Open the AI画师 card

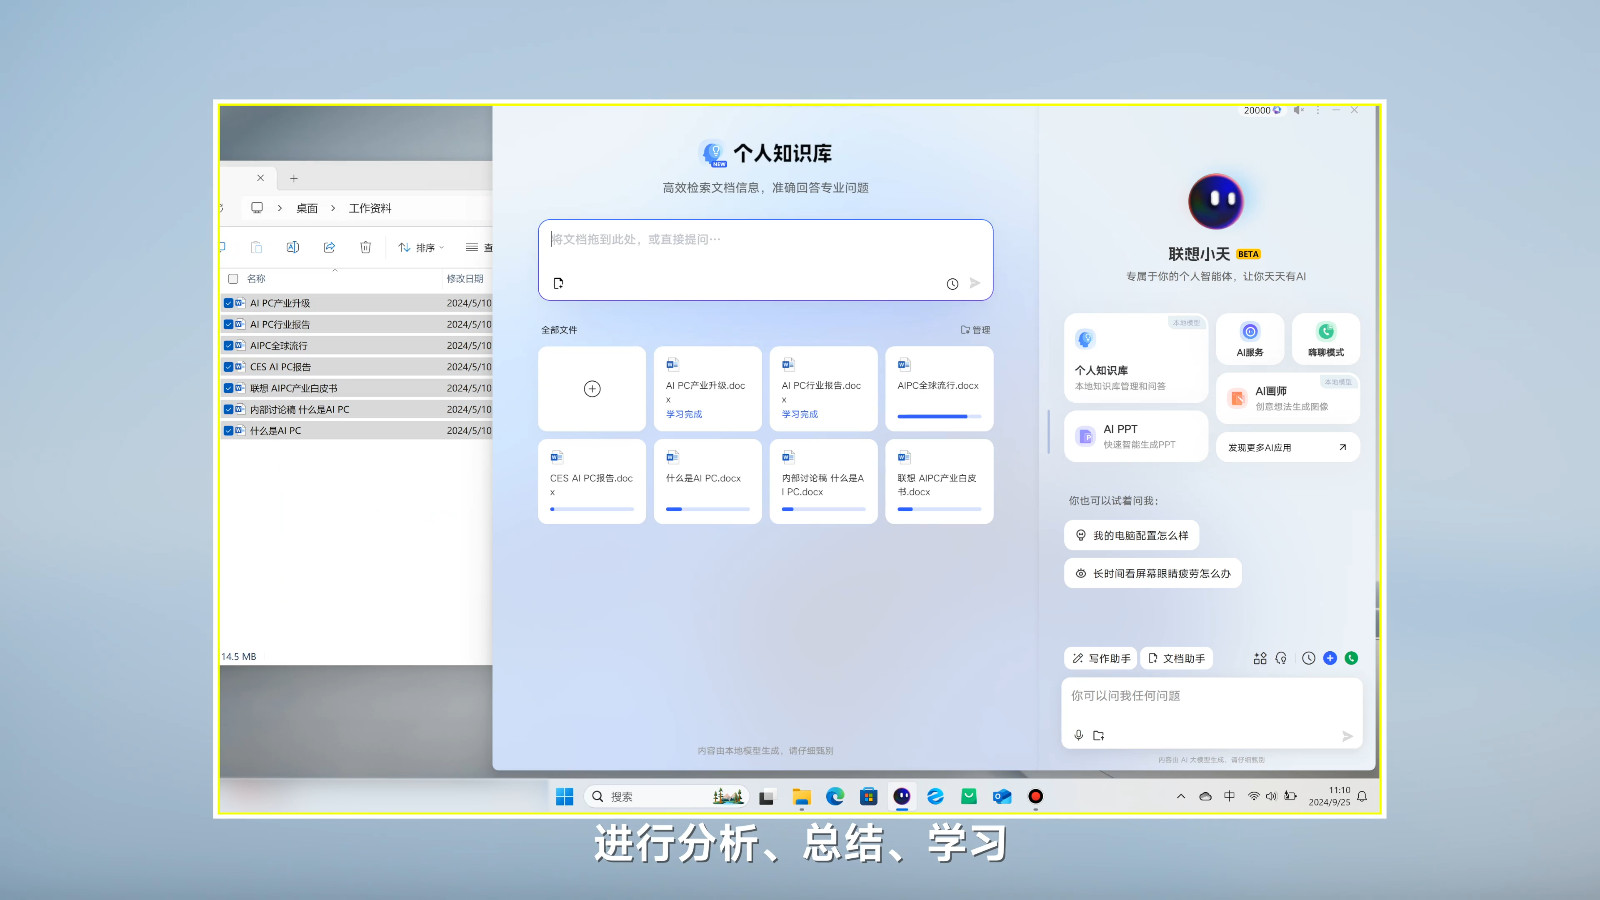click(1288, 398)
